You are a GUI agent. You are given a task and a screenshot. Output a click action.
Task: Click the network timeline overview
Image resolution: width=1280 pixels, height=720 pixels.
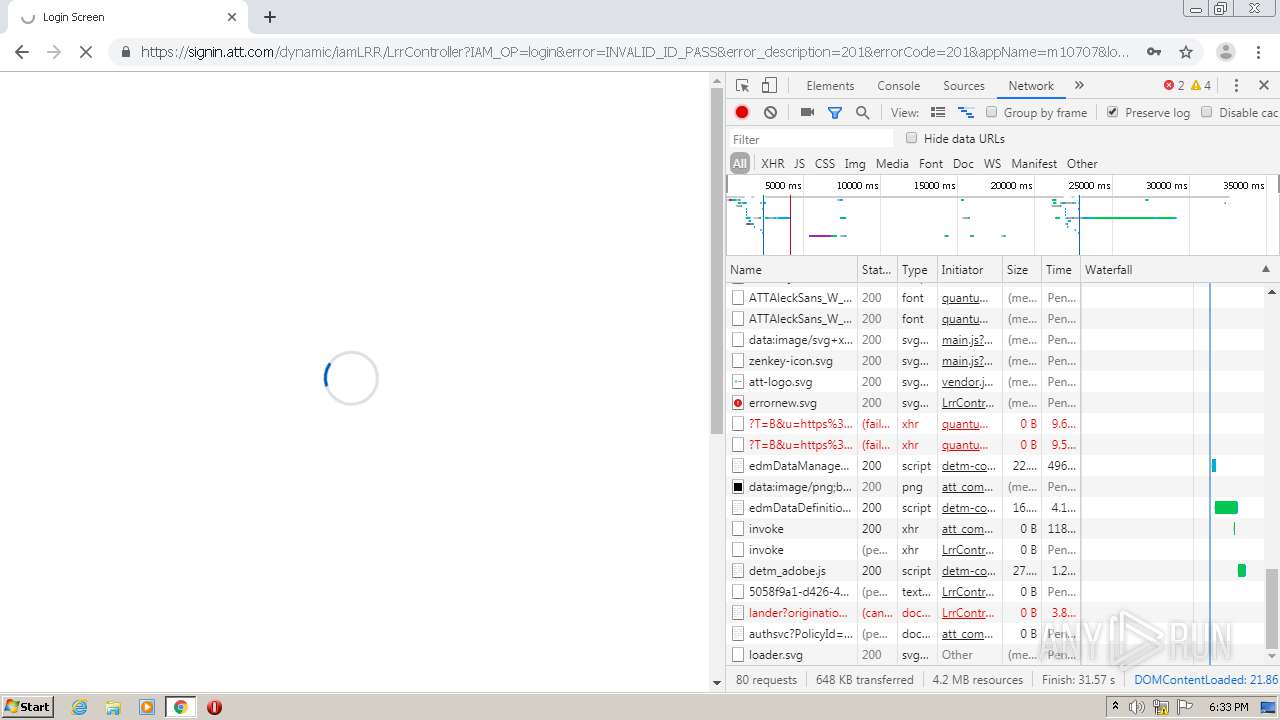point(1002,216)
